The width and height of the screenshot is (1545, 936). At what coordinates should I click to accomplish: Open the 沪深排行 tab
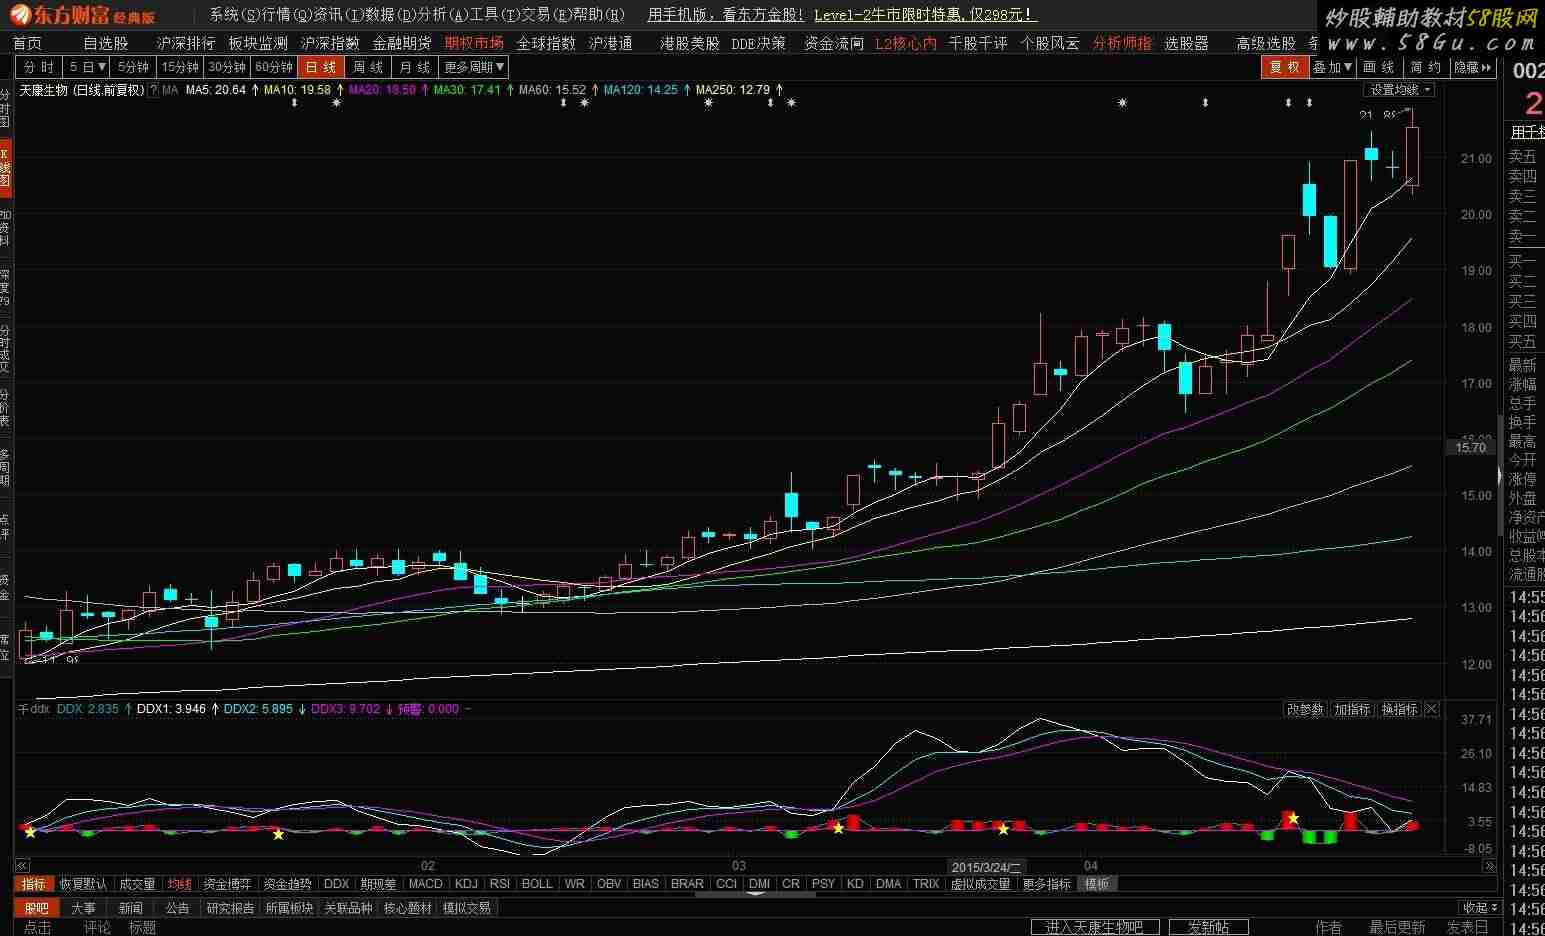click(186, 43)
